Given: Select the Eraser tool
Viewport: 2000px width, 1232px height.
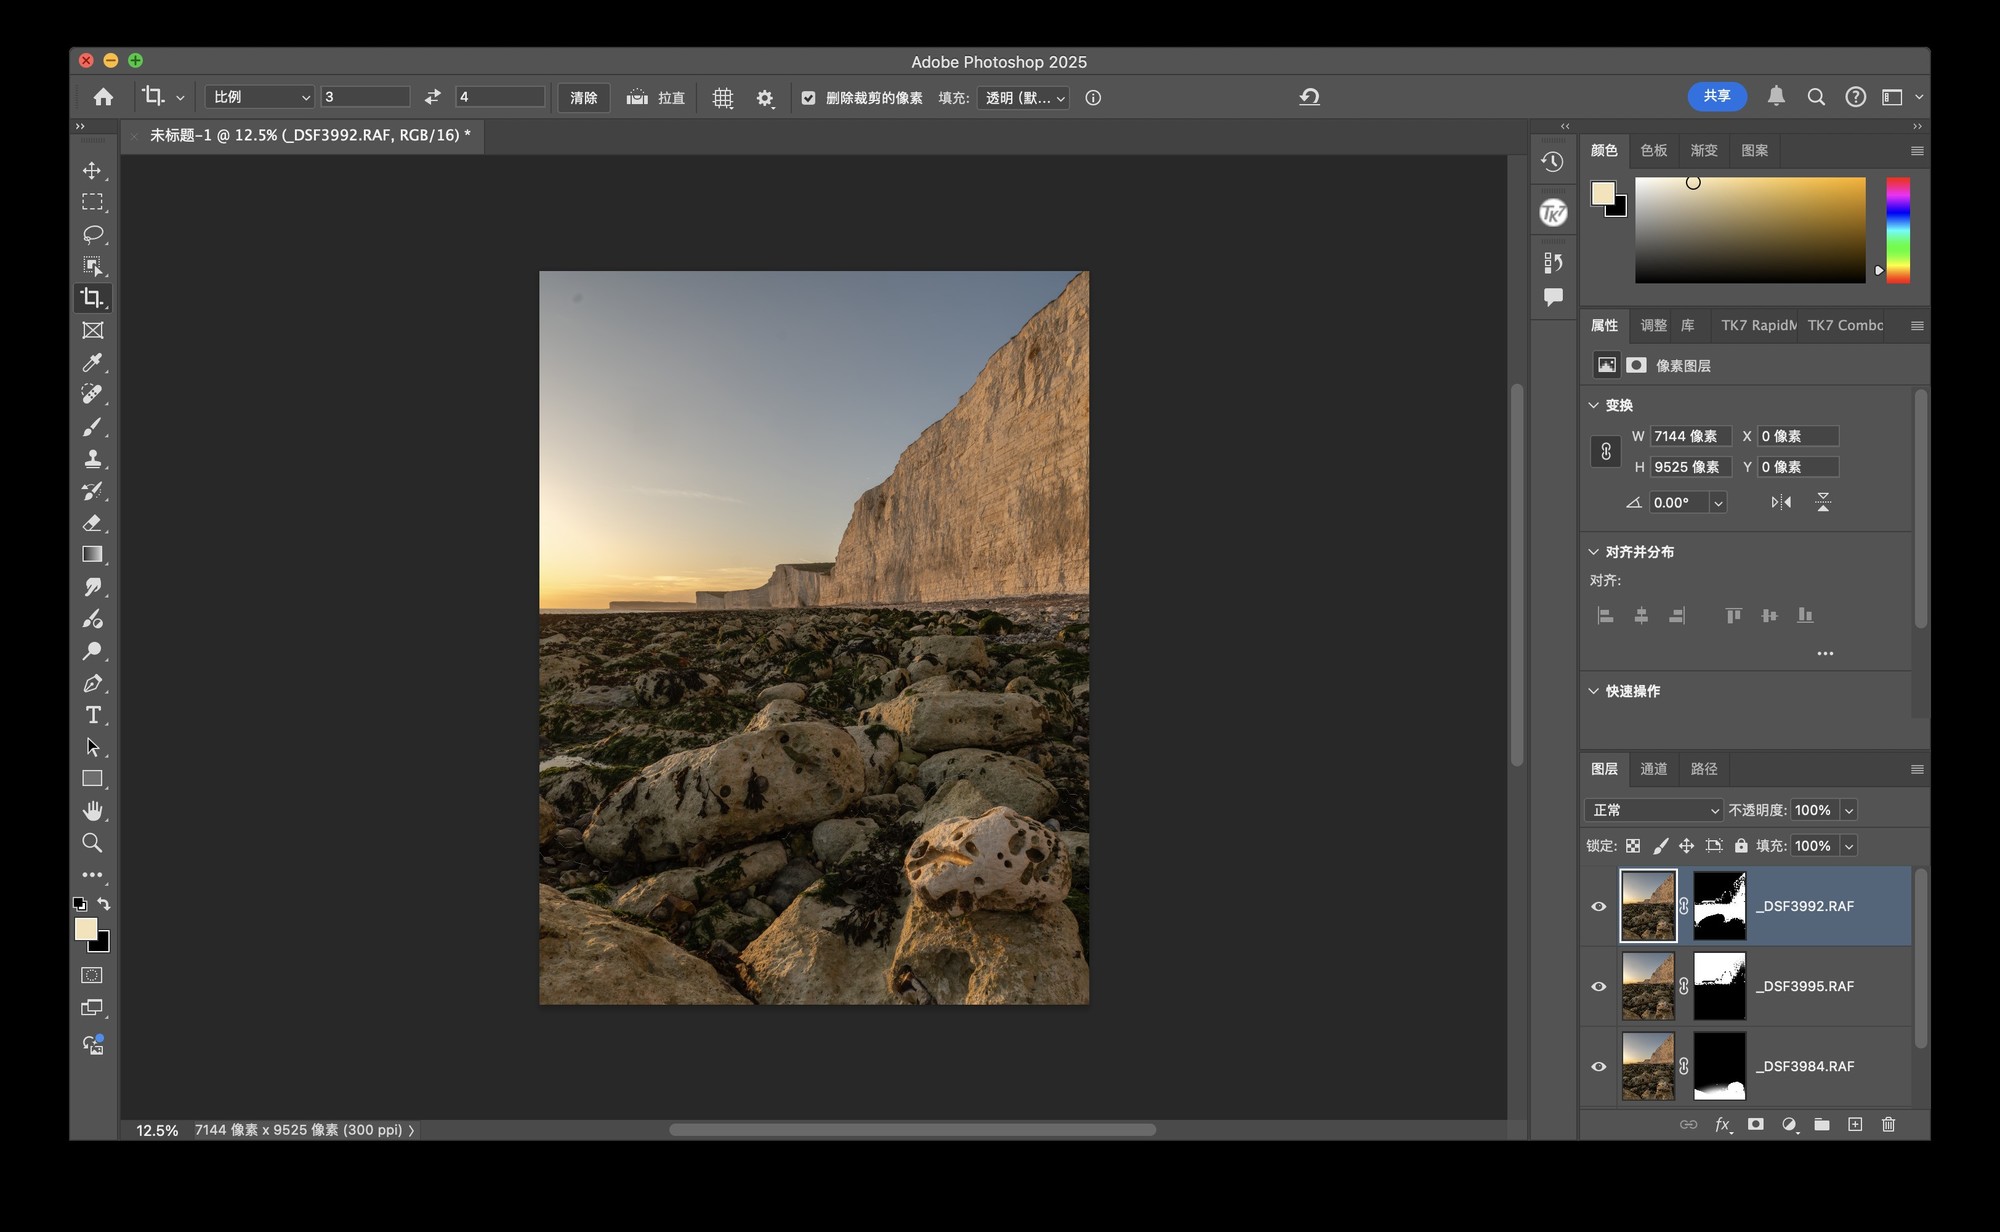Looking at the screenshot, I should click(92, 523).
